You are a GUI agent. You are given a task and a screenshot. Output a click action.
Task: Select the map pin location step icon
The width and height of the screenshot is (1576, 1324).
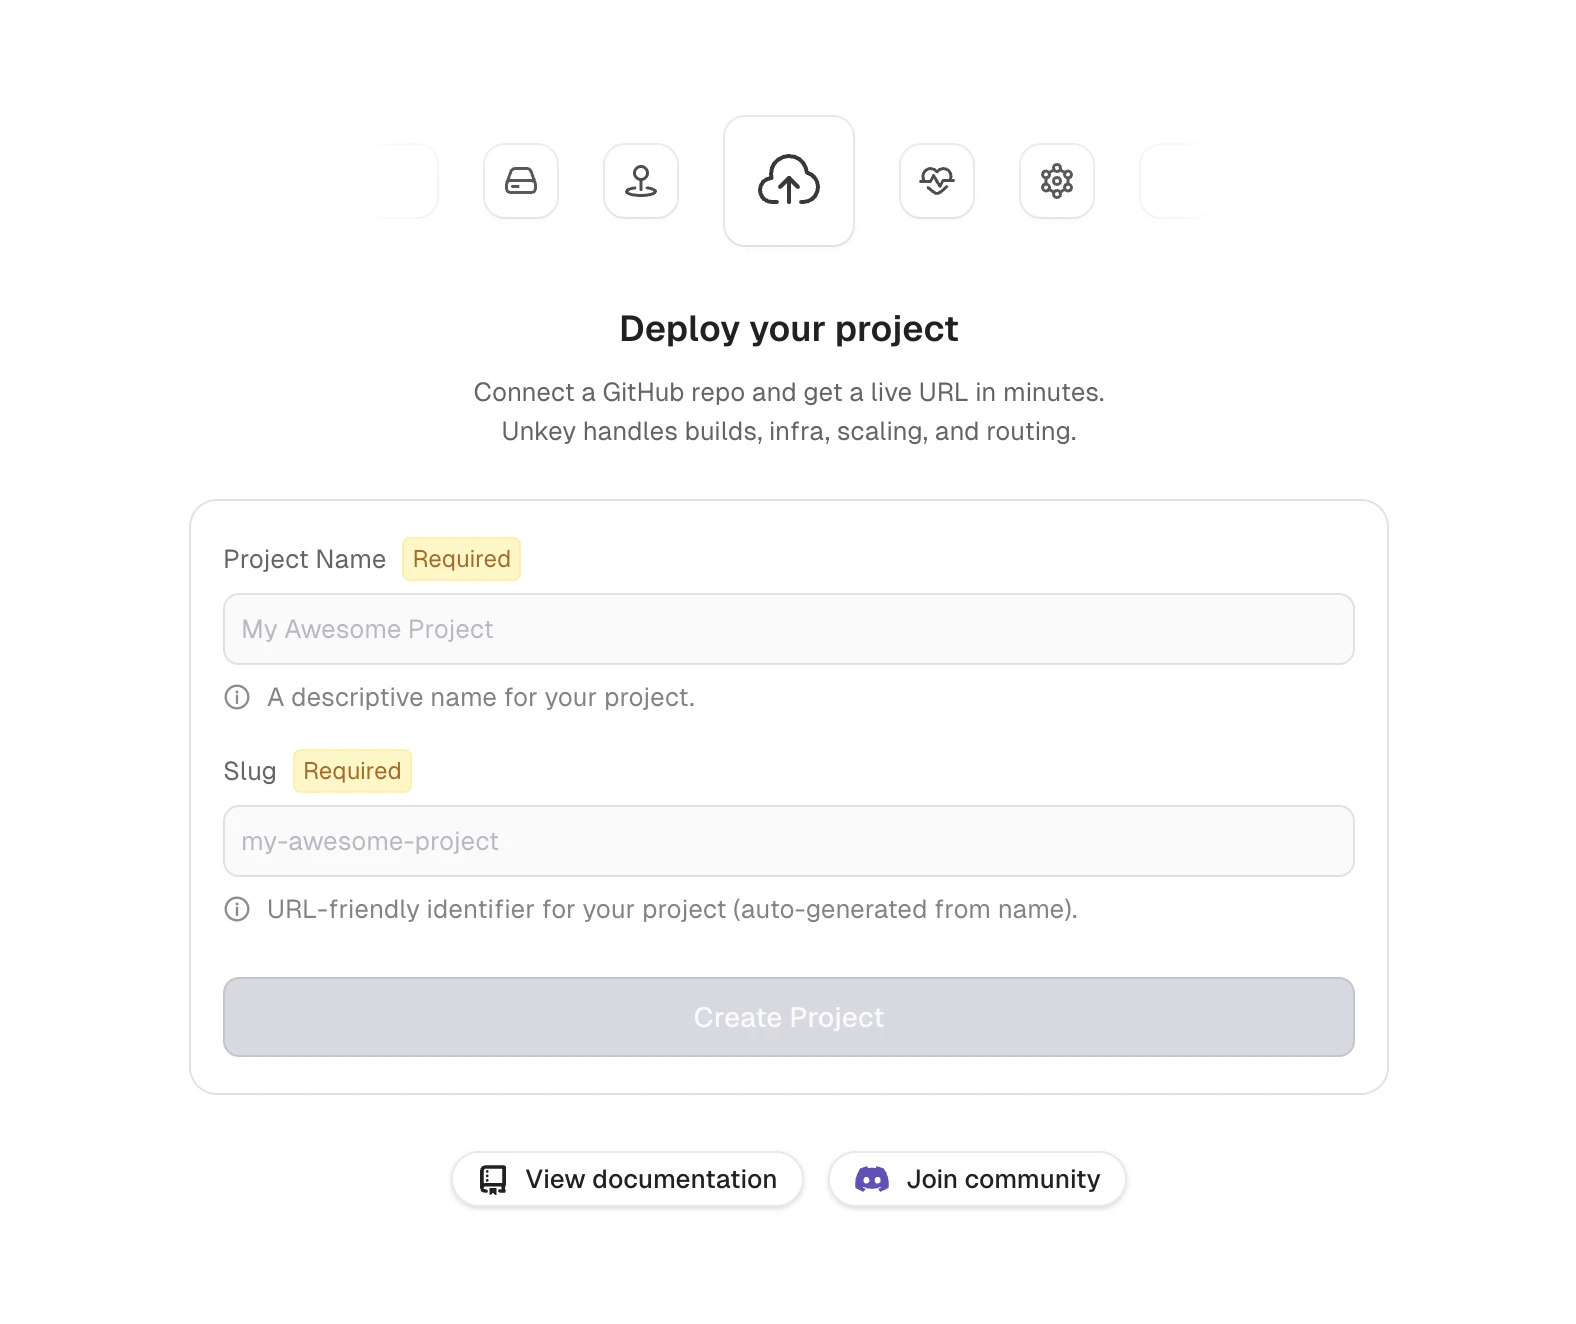tap(641, 181)
